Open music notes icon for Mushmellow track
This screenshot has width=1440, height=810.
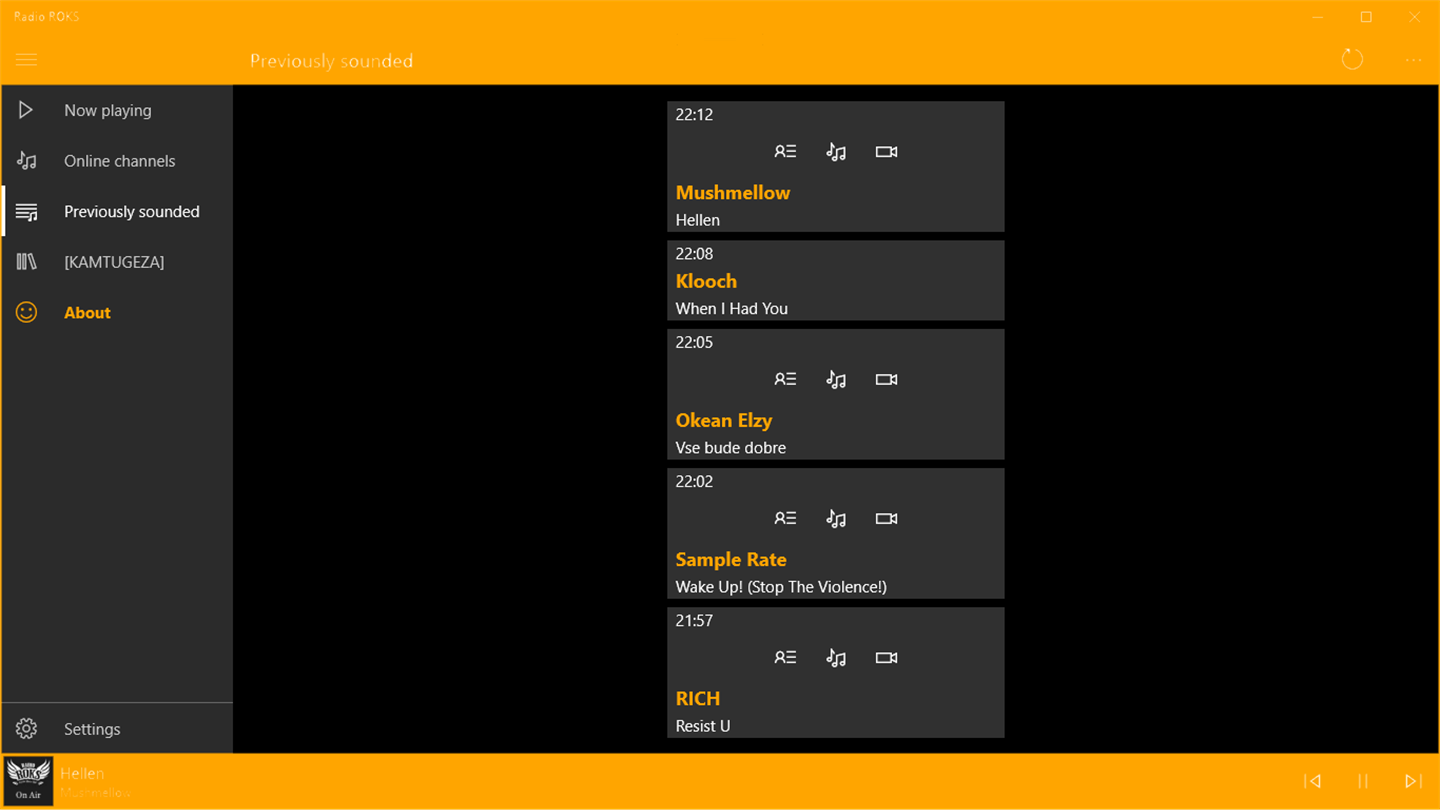836,152
